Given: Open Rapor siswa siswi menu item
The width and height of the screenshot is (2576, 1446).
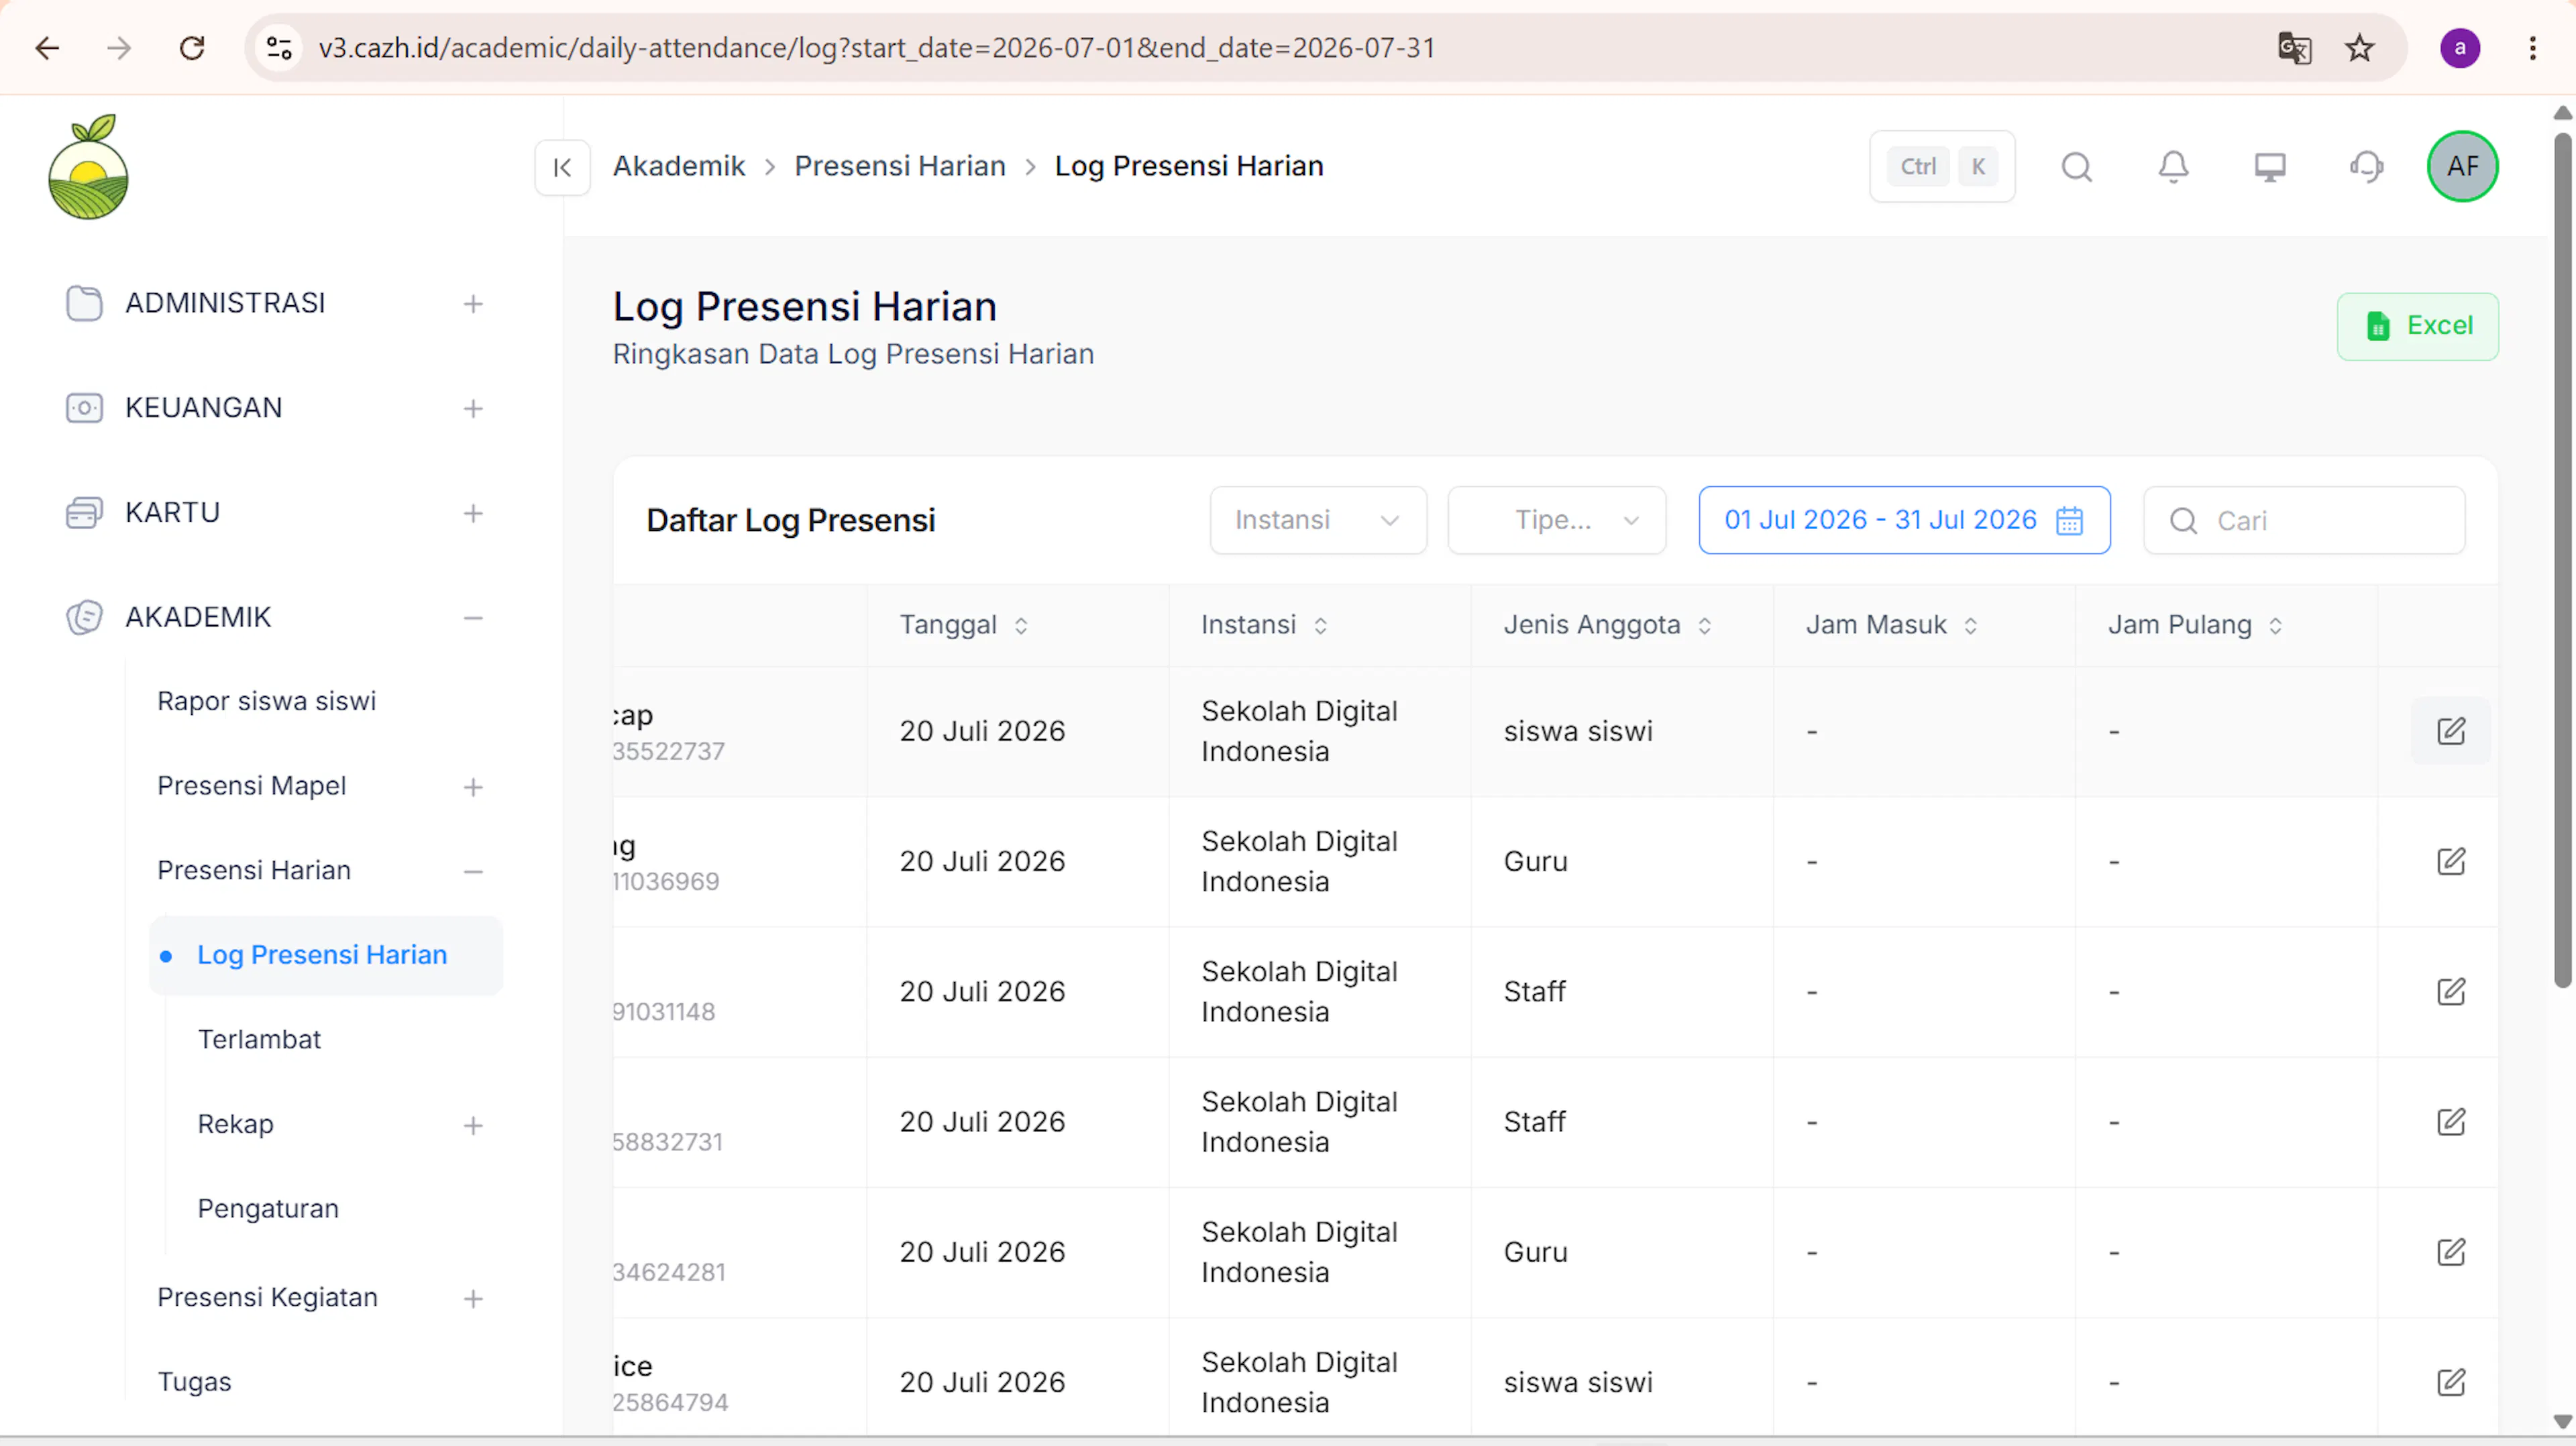Looking at the screenshot, I should [266, 701].
